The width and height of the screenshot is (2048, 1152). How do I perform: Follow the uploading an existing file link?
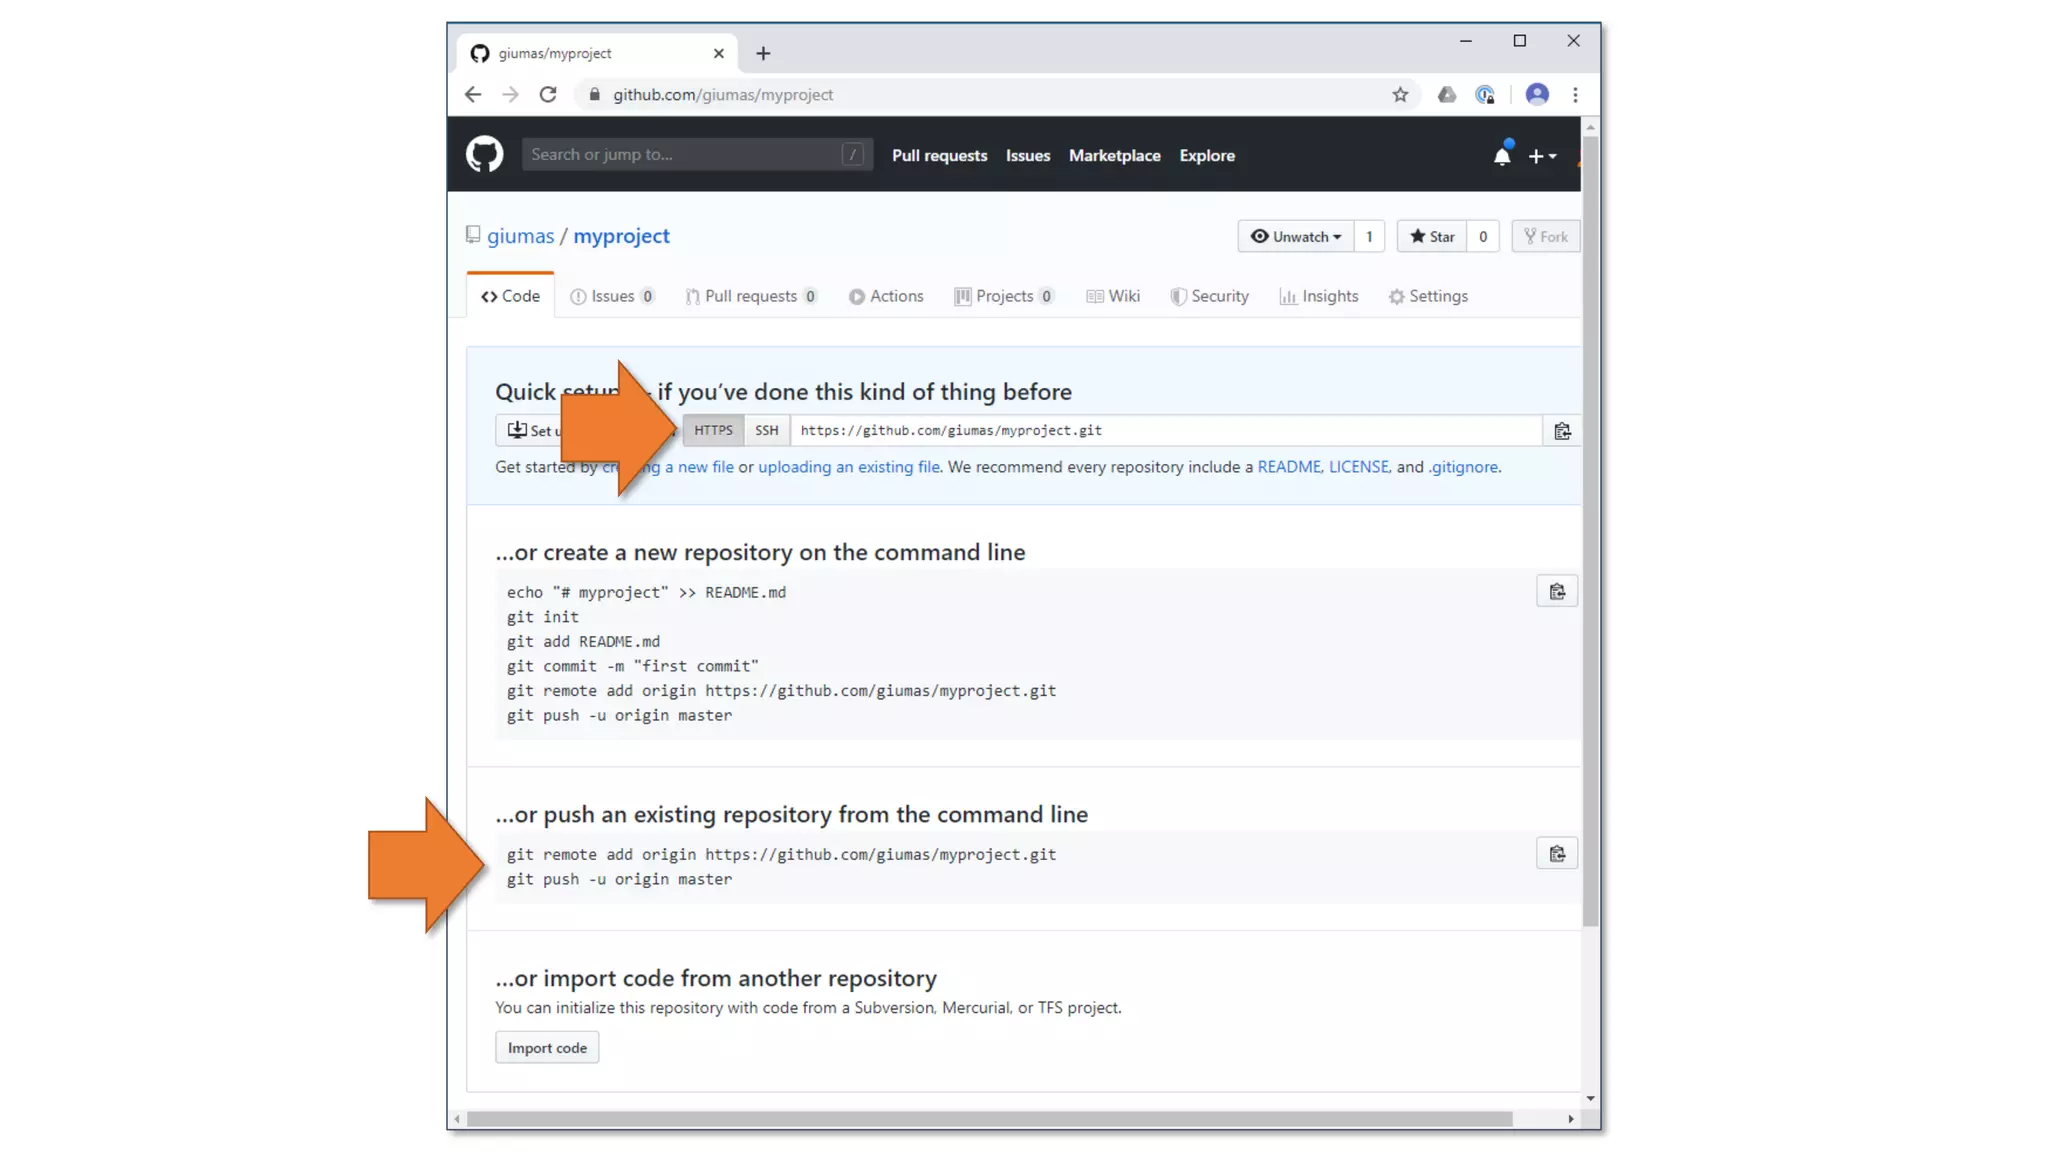pyautogui.click(x=848, y=467)
